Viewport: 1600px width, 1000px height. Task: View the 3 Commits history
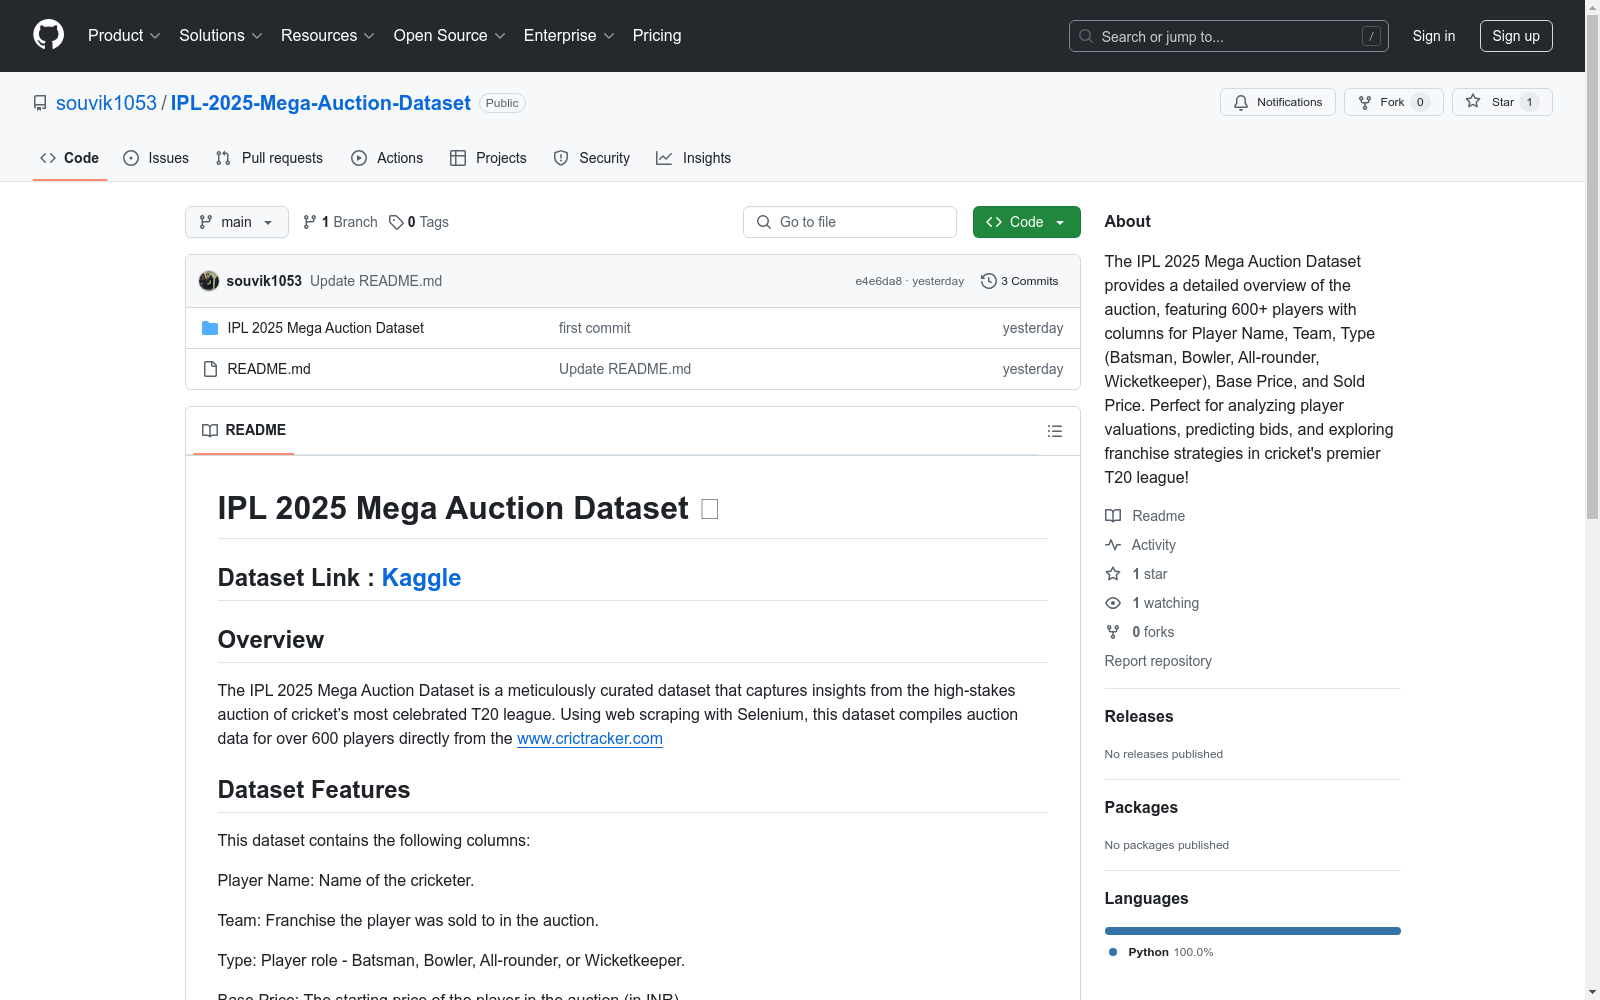1020,281
